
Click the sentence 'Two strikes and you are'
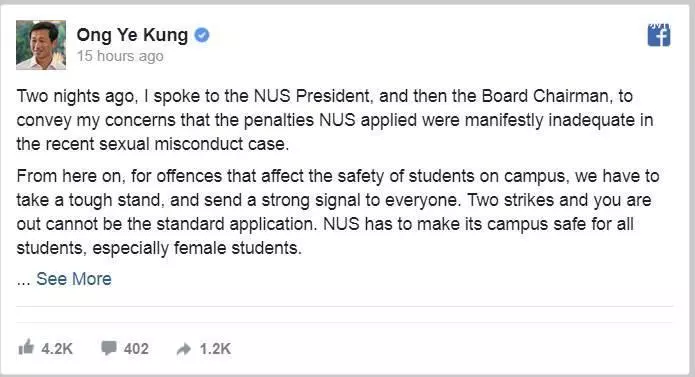tap(559, 200)
